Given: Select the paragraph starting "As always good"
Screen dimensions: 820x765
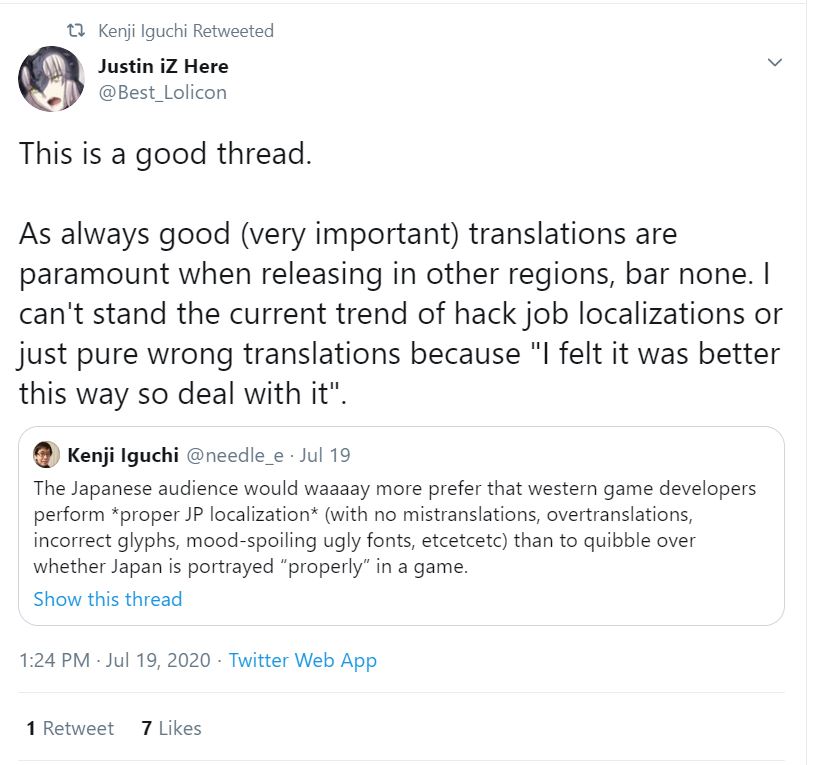Looking at the screenshot, I should (400, 312).
